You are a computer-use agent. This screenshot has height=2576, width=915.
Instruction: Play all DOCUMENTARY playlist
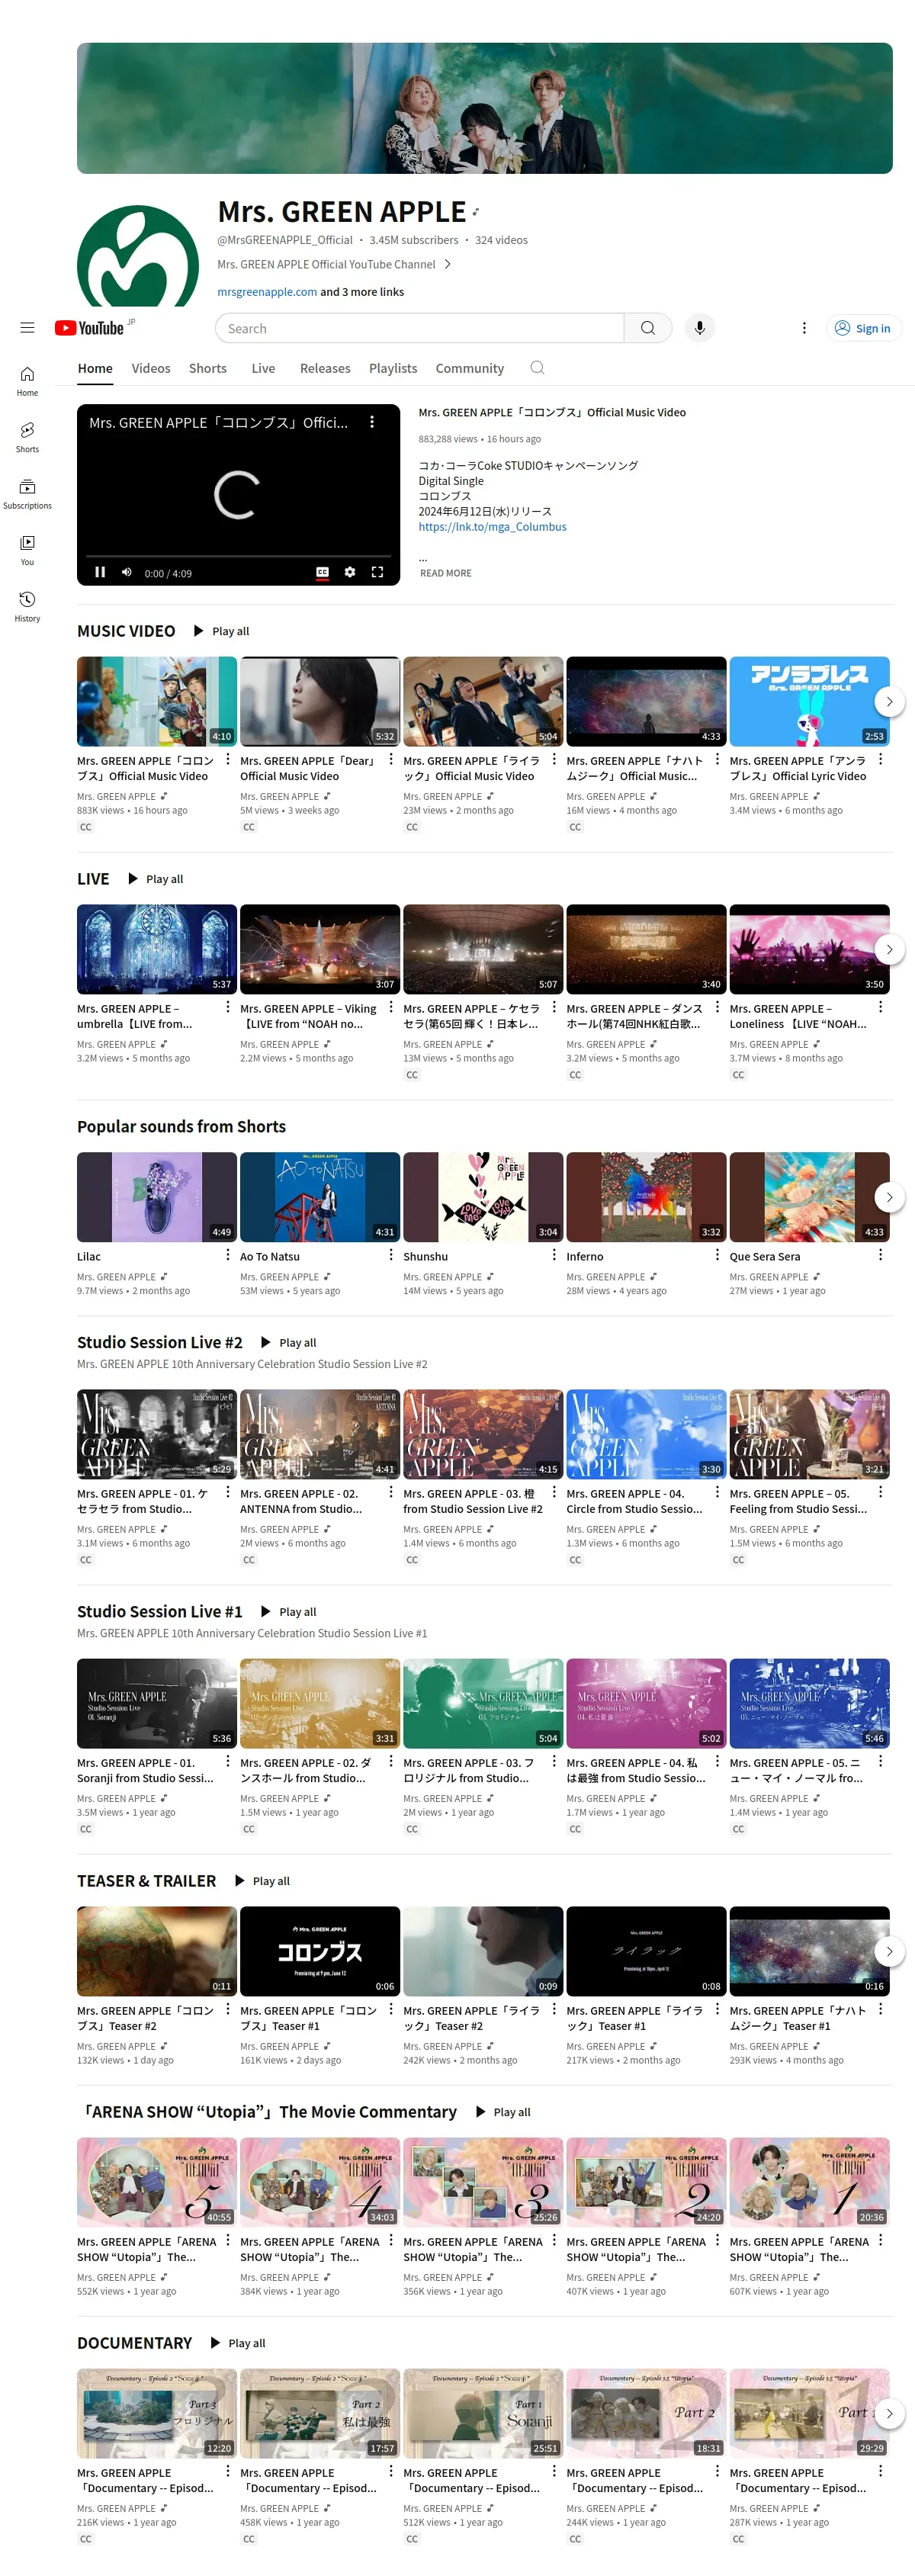coord(237,2343)
